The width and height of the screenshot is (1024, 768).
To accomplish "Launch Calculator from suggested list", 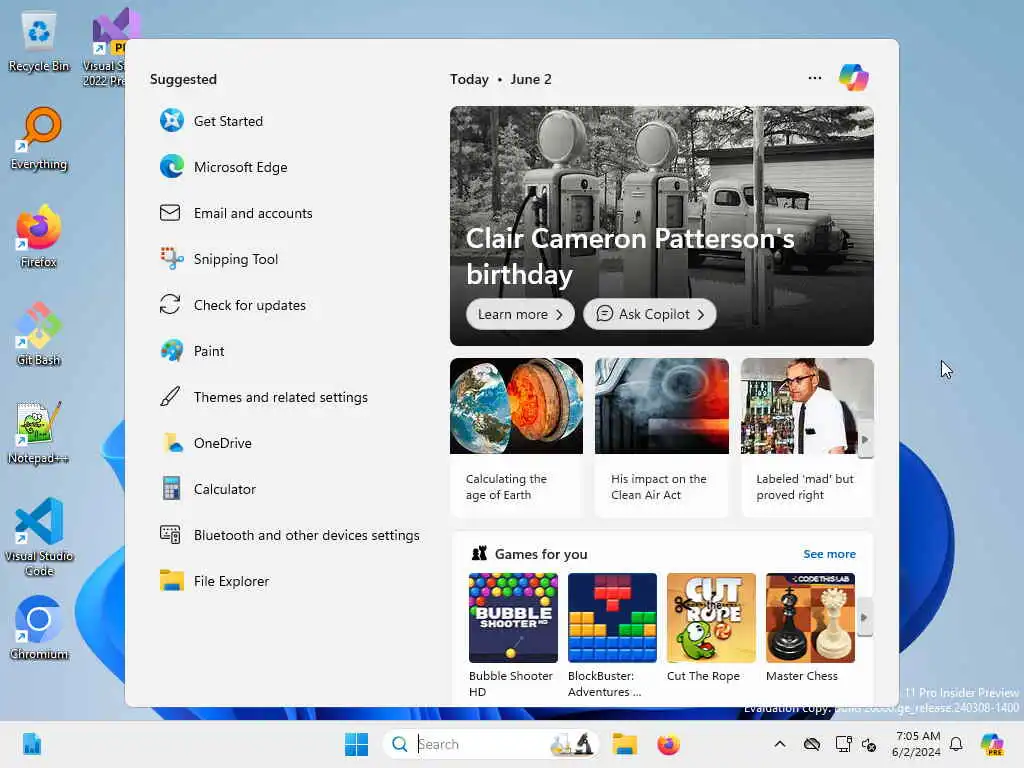I will [208, 489].
